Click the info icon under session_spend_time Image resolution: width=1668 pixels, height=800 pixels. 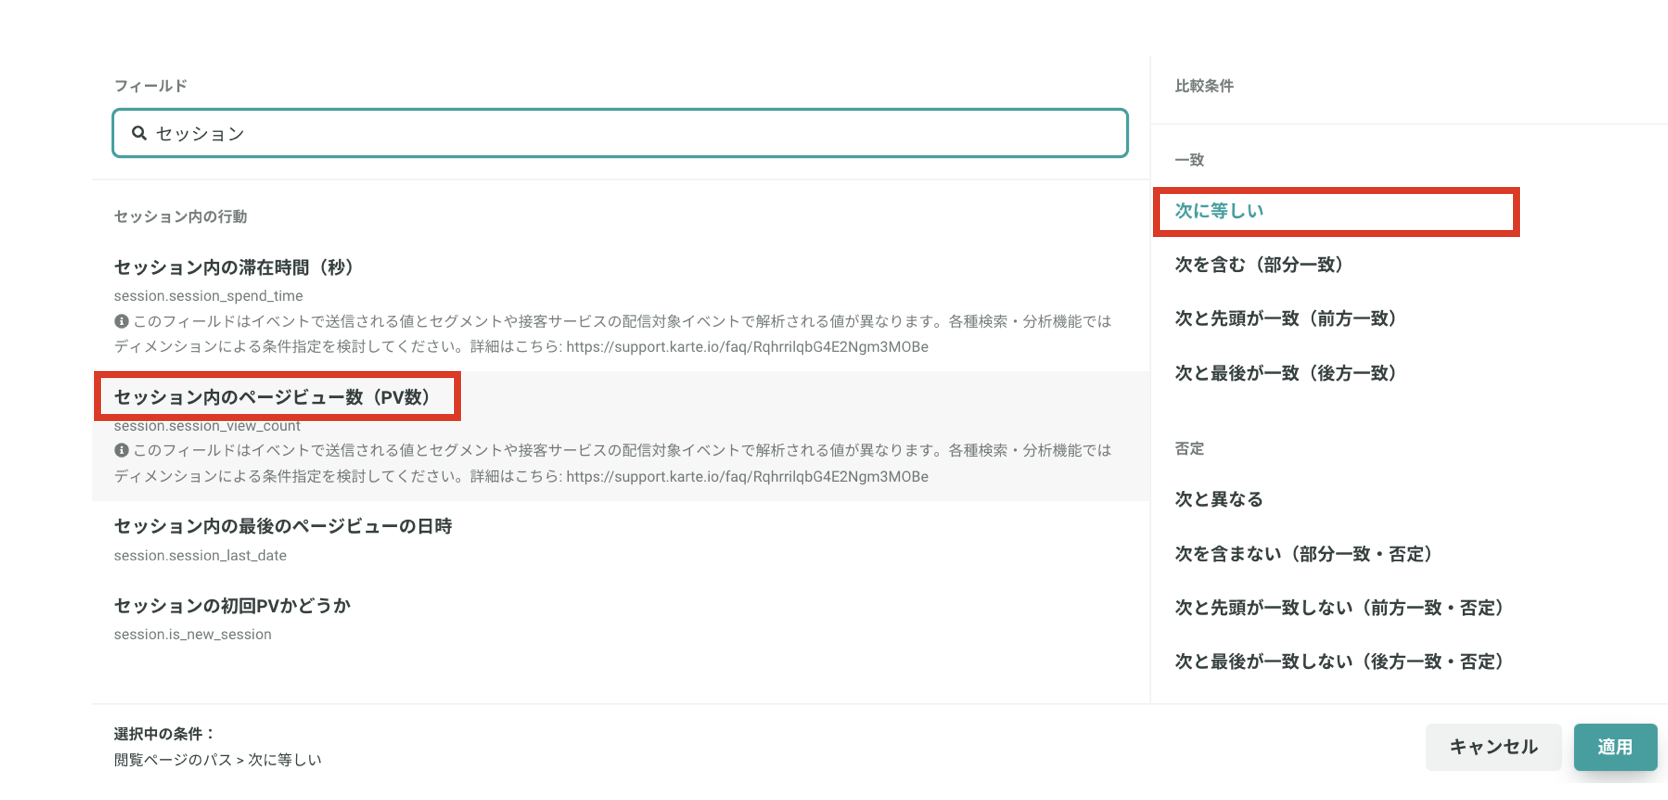coord(121,321)
